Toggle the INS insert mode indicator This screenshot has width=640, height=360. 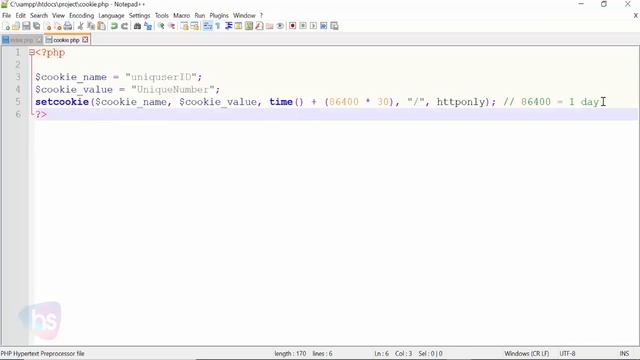[624, 353]
